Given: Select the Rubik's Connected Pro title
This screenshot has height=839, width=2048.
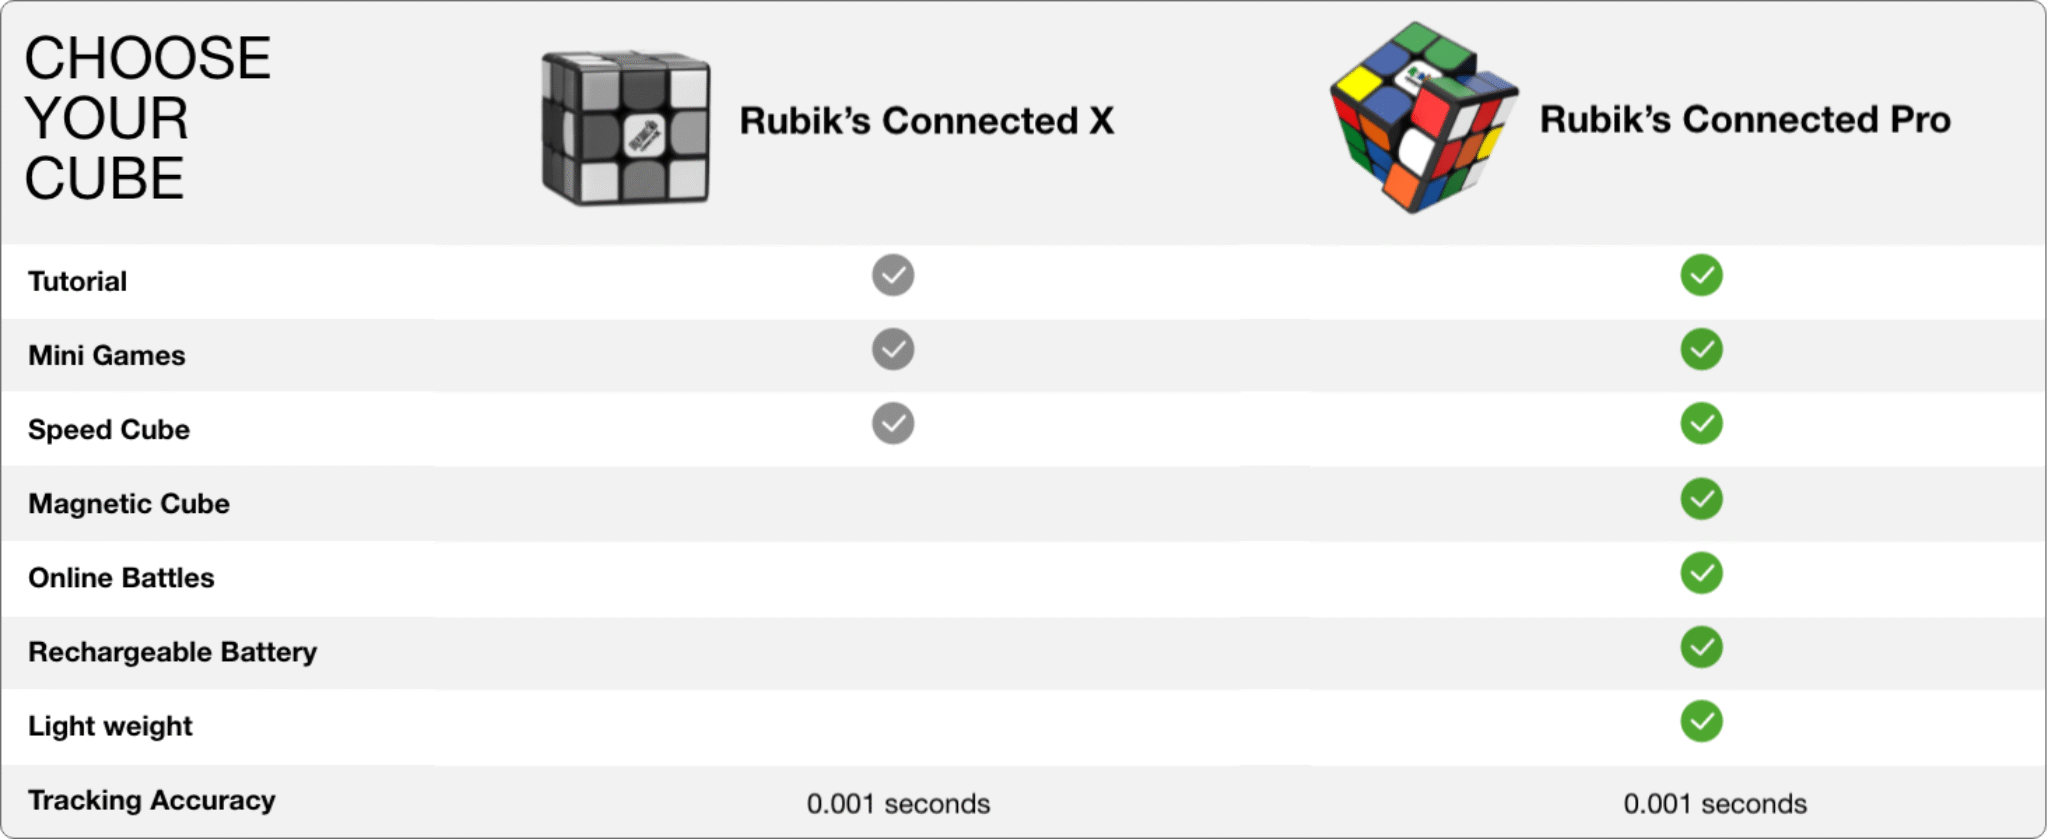Looking at the screenshot, I should click(1745, 120).
